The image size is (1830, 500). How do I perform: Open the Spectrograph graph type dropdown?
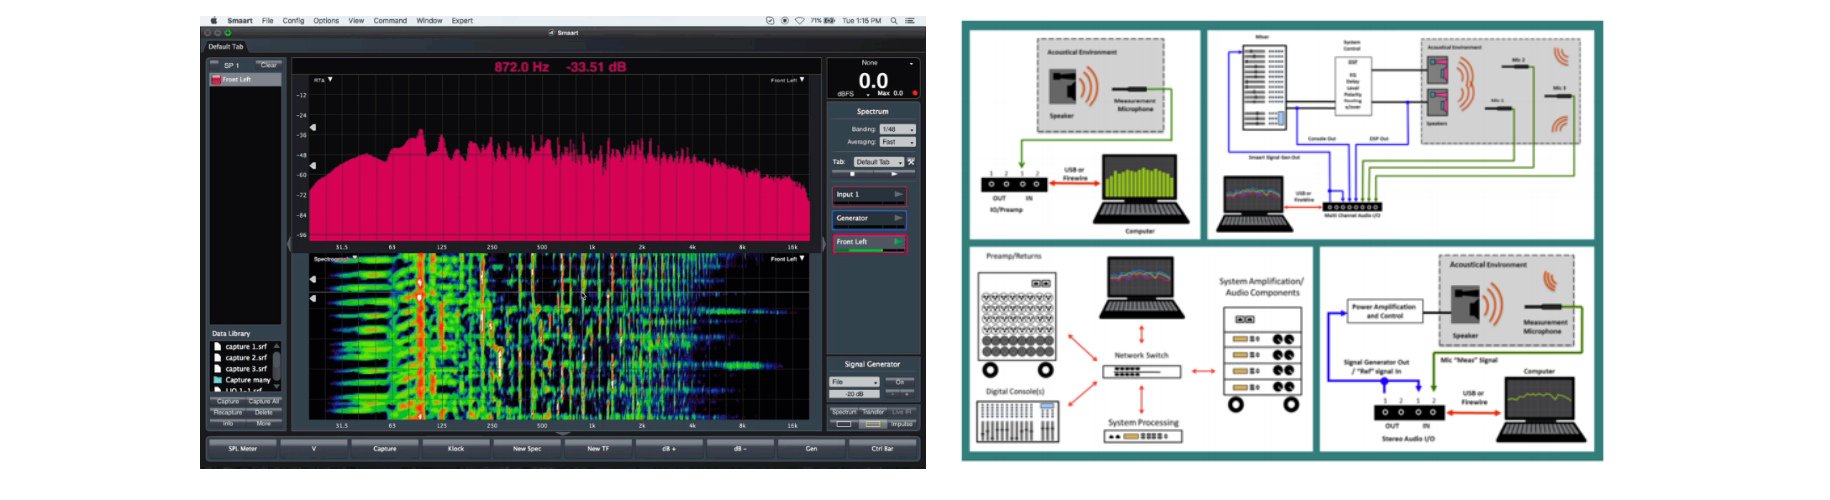coord(335,258)
